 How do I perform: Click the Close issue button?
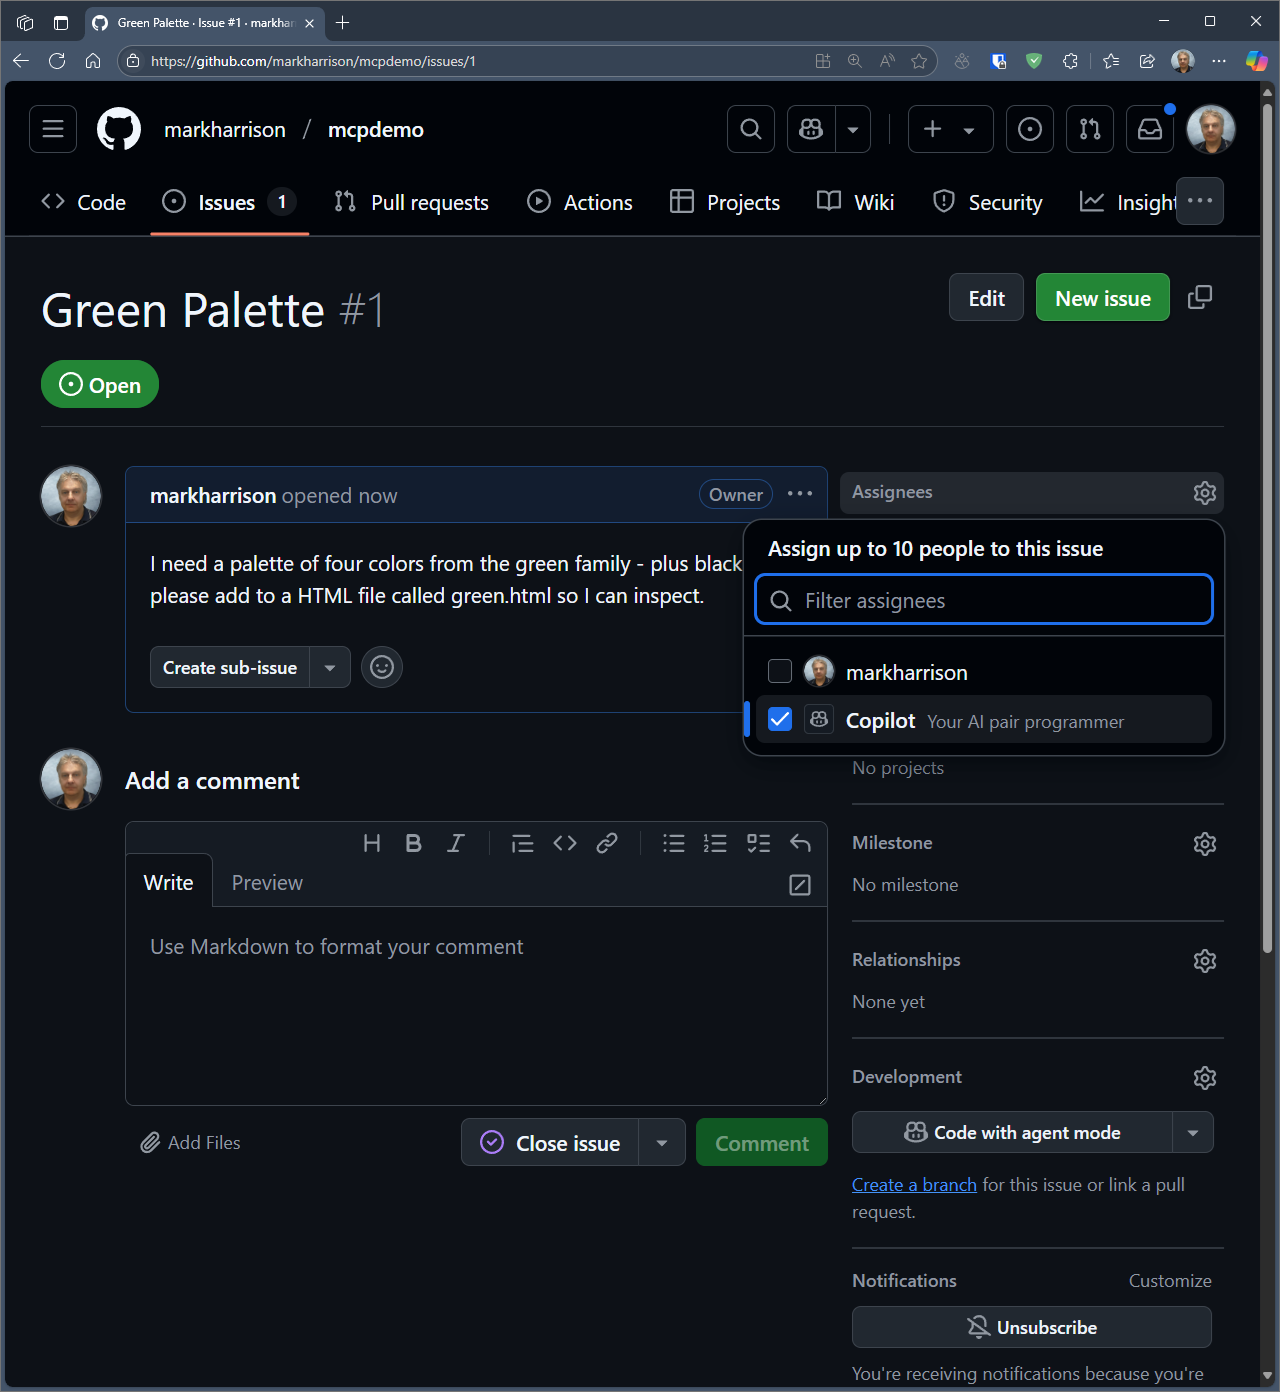550,1142
